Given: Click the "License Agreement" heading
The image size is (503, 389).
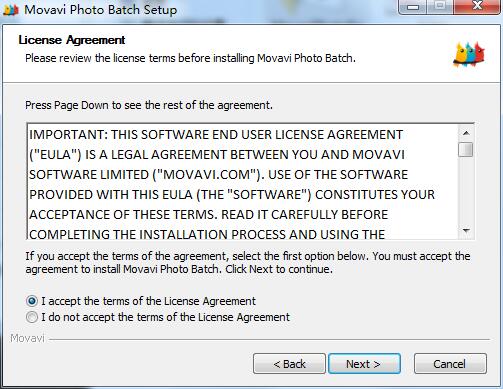Looking at the screenshot, I should coord(72,40).
